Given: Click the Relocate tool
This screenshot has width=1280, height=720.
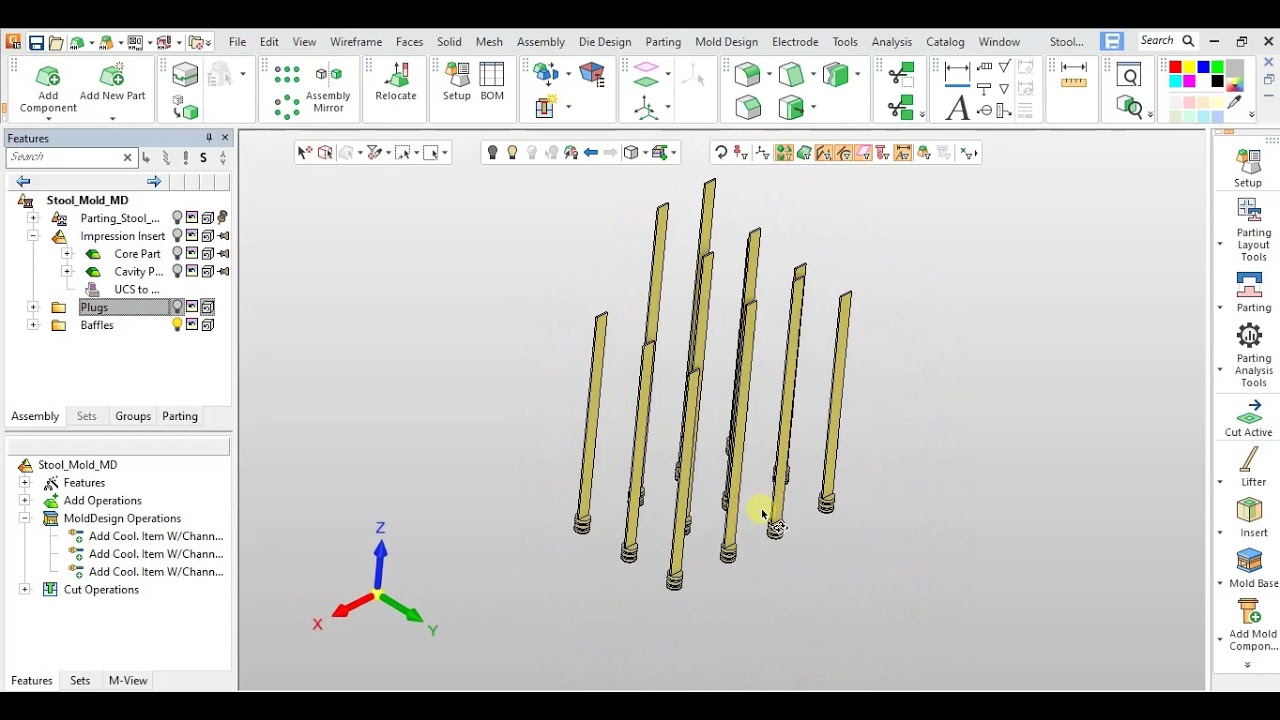Looking at the screenshot, I should click(x=396, y=82).
